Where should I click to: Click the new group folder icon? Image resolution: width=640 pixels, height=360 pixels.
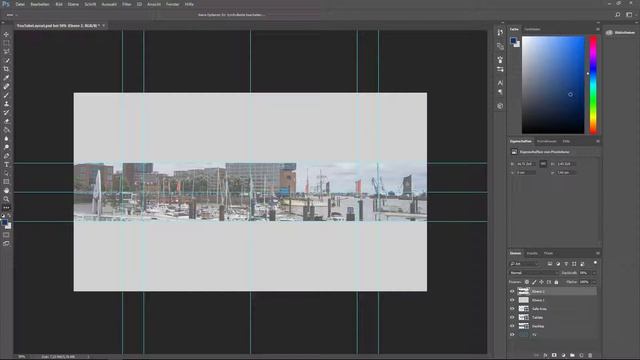coord(572,356)
